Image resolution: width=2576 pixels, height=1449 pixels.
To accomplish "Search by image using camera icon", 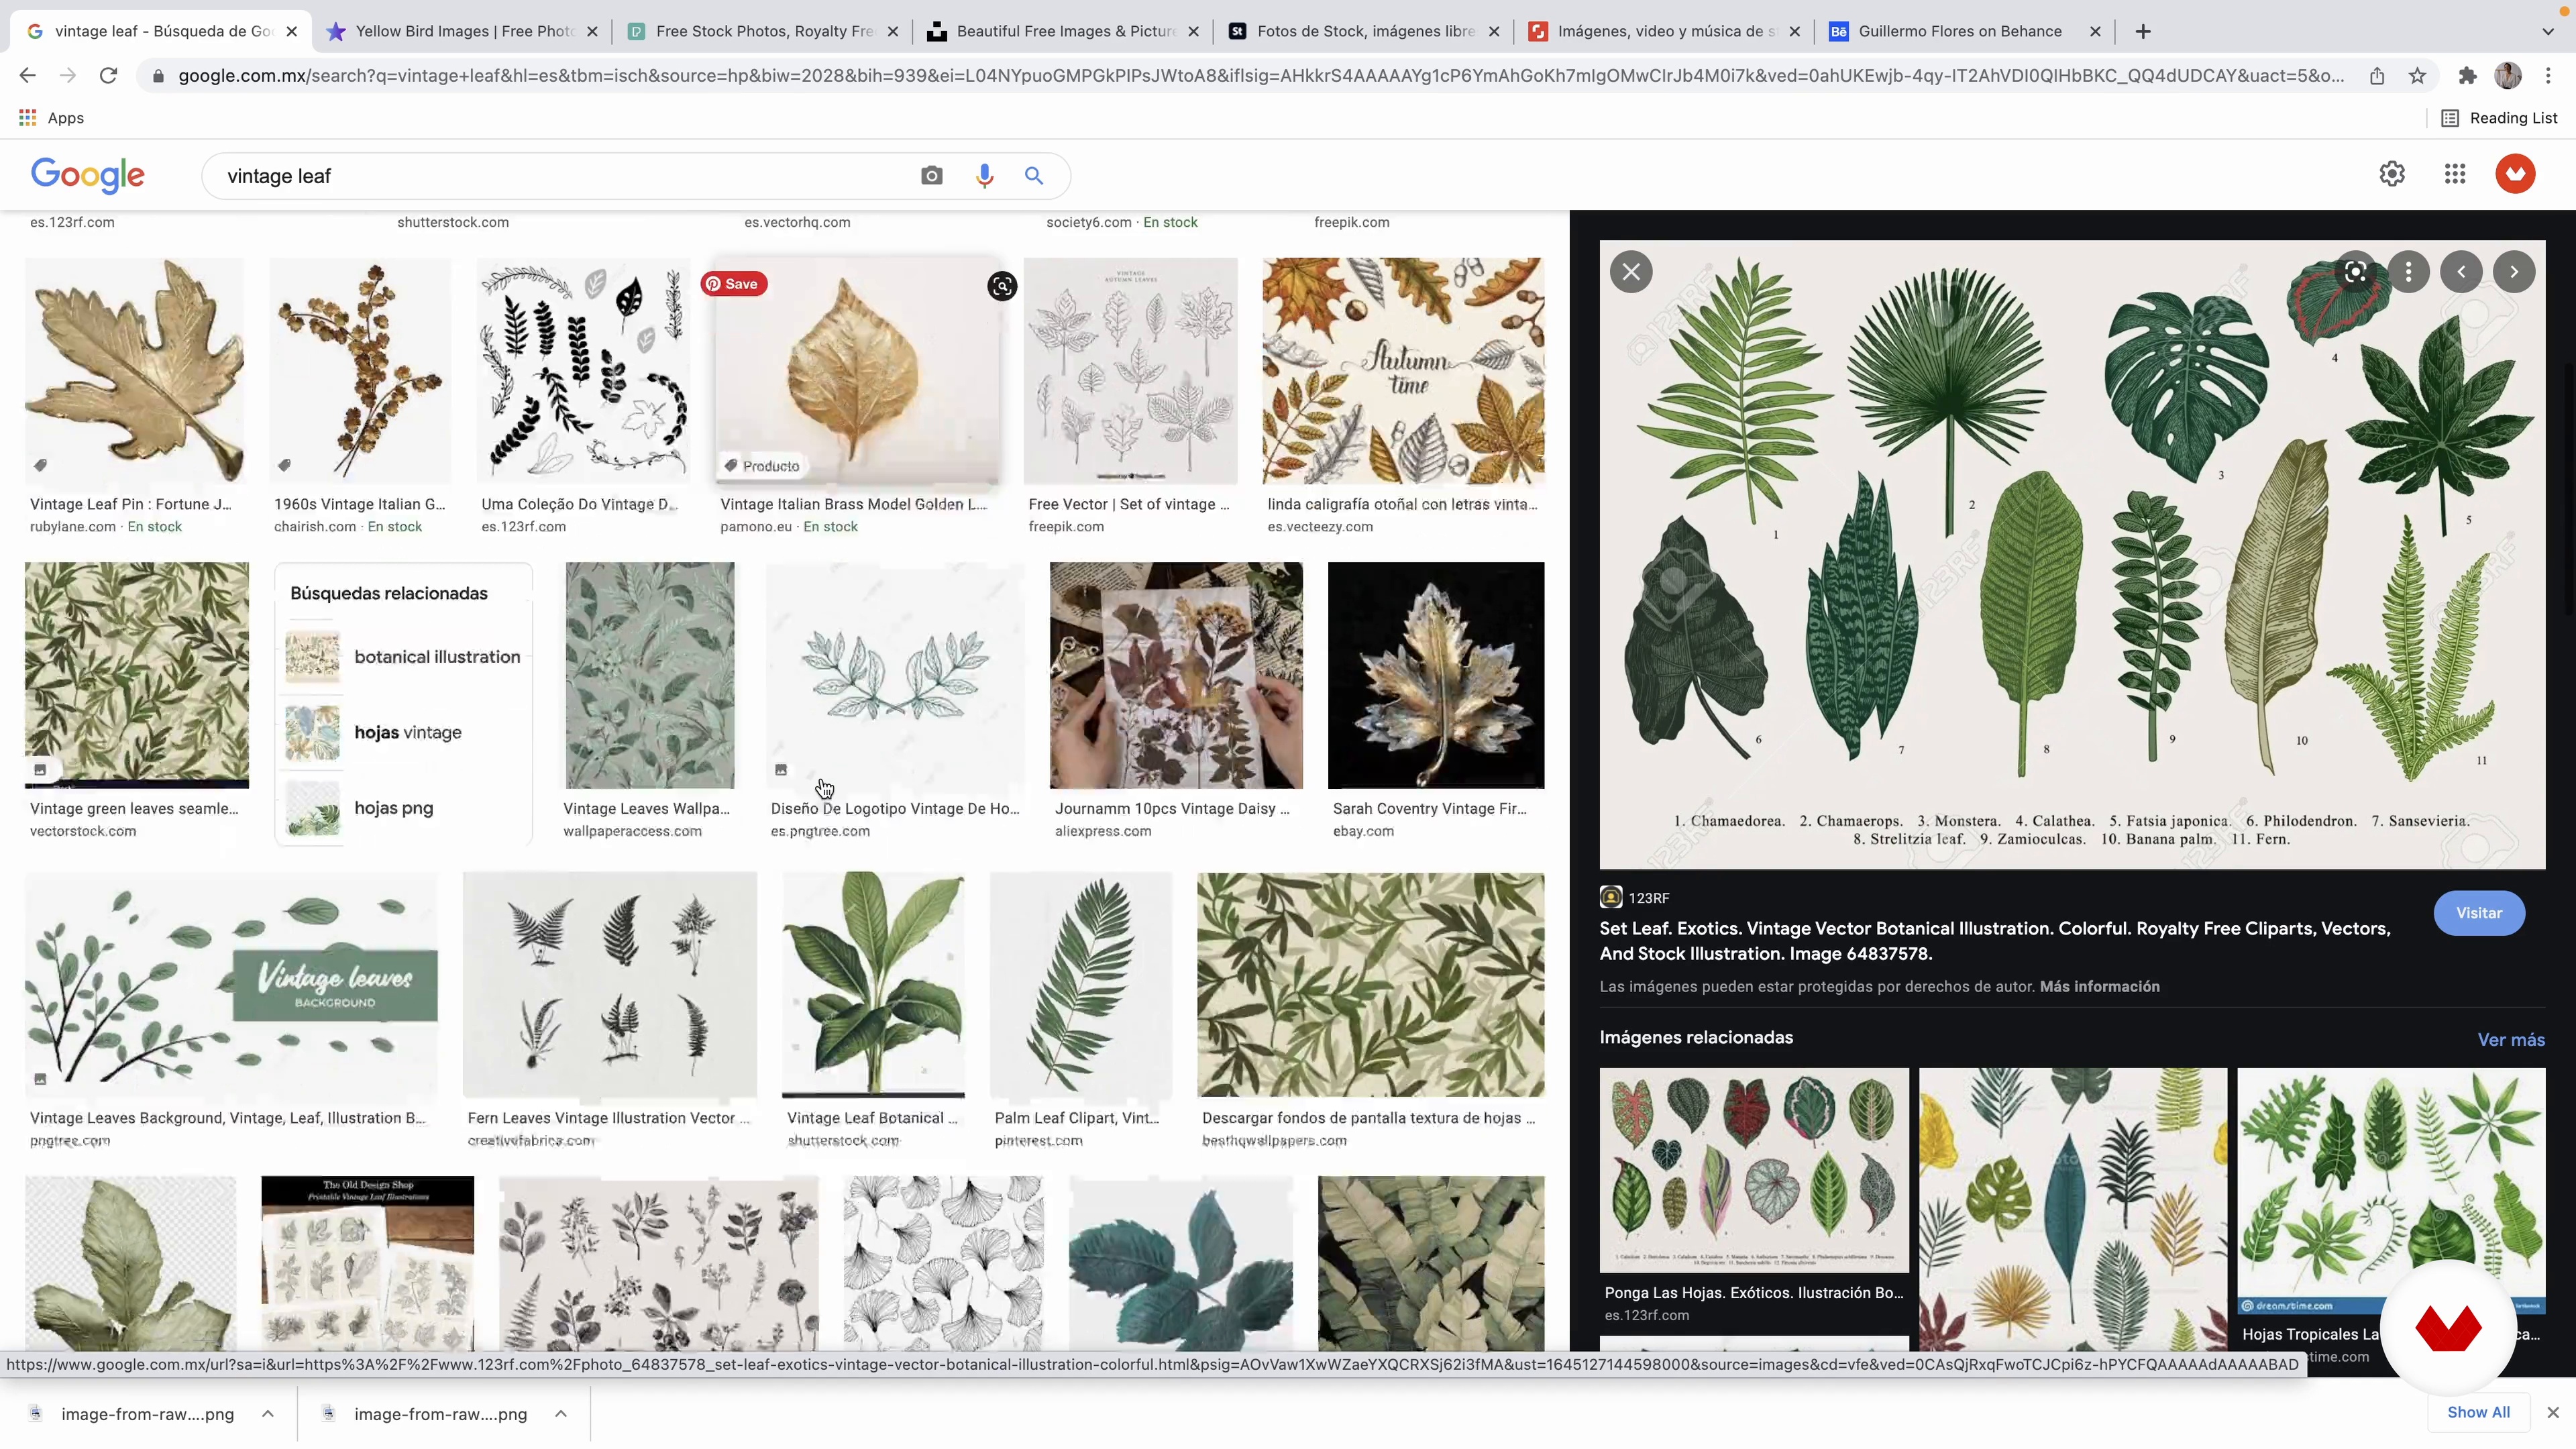I will tap(931, 176).
